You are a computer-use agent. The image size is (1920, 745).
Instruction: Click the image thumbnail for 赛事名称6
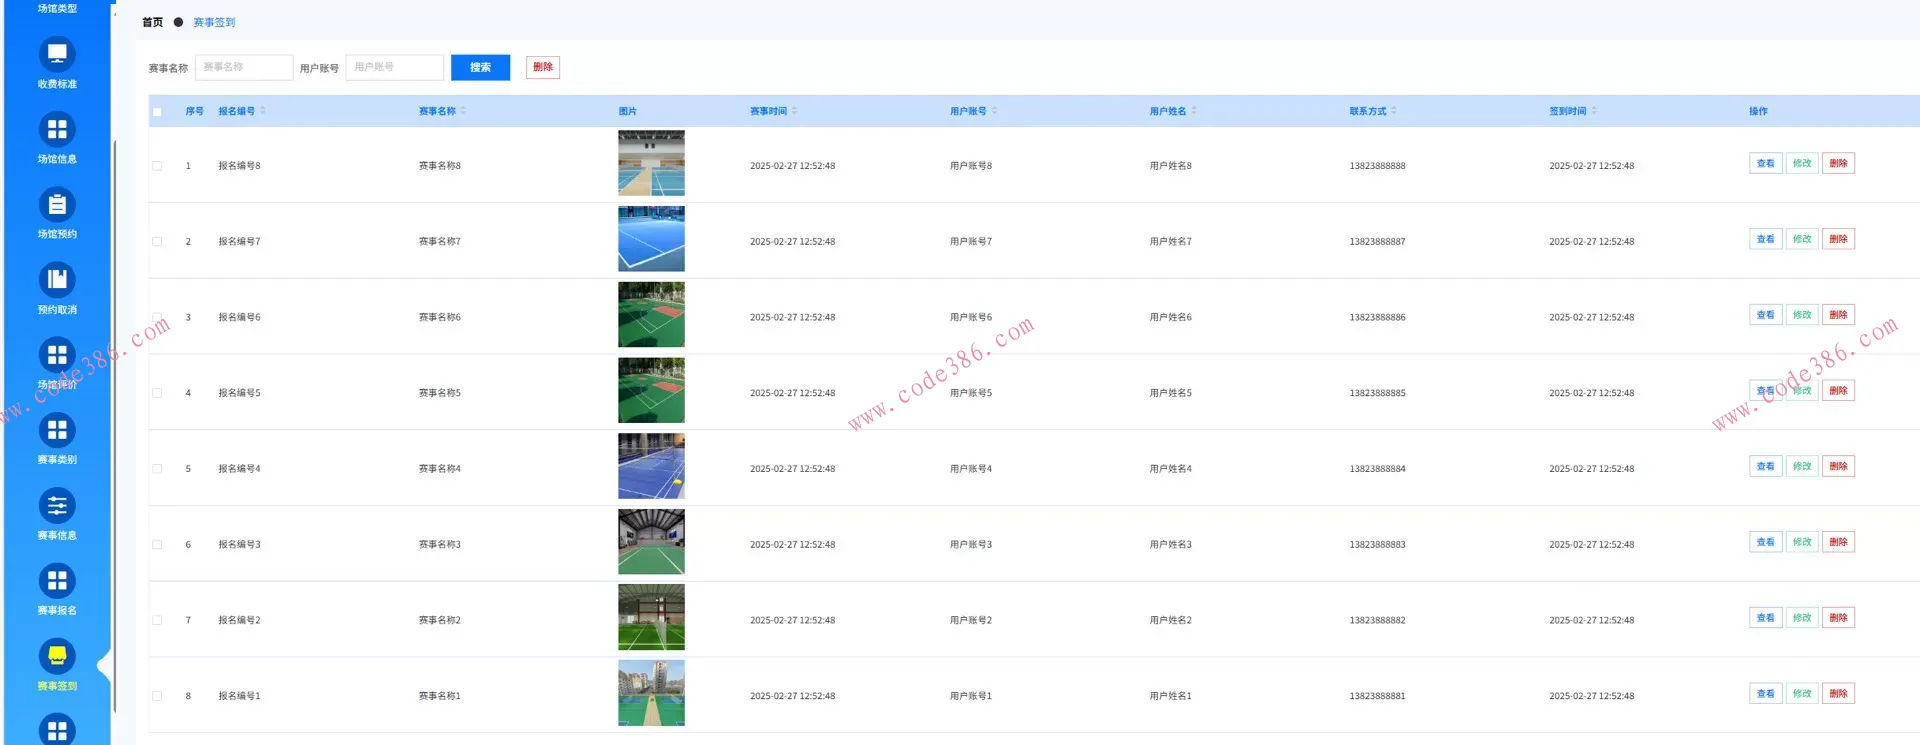tap(651, 315)
